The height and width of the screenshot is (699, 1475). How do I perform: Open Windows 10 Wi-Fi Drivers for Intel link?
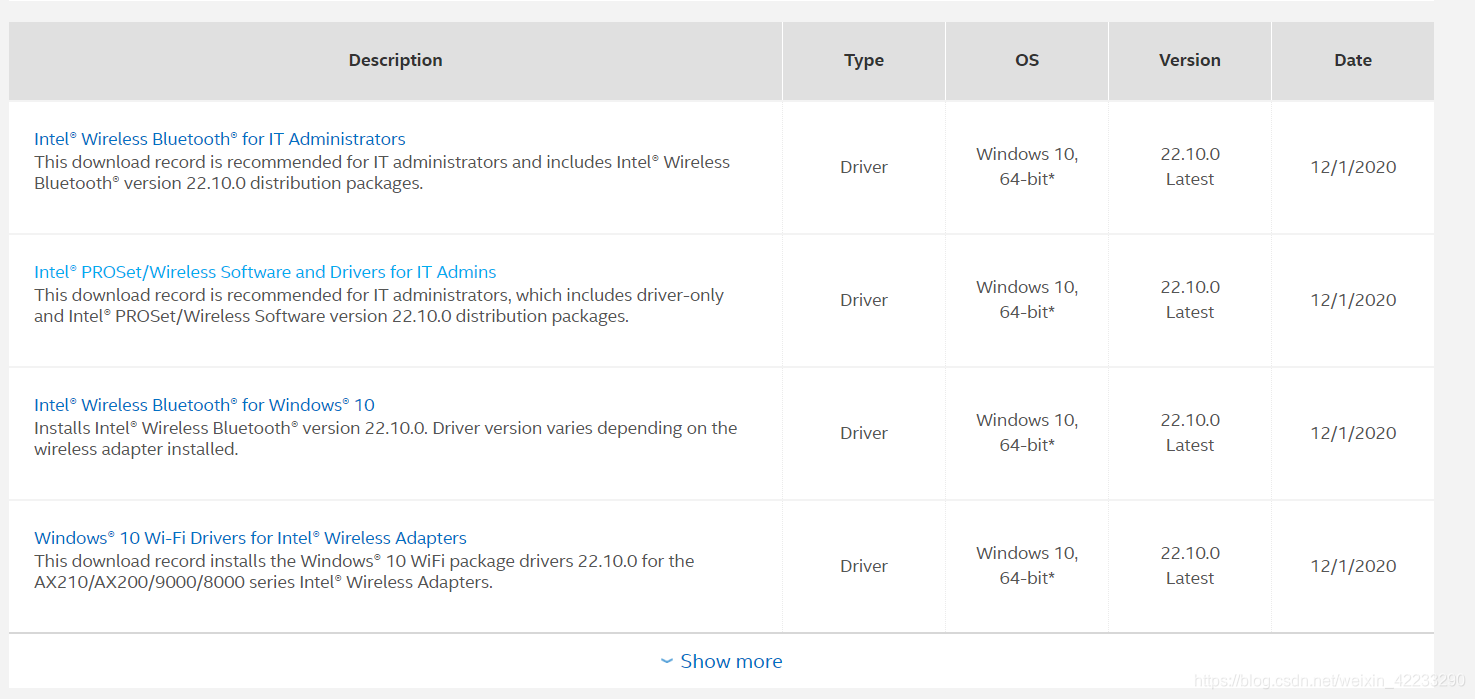(250, 538)
